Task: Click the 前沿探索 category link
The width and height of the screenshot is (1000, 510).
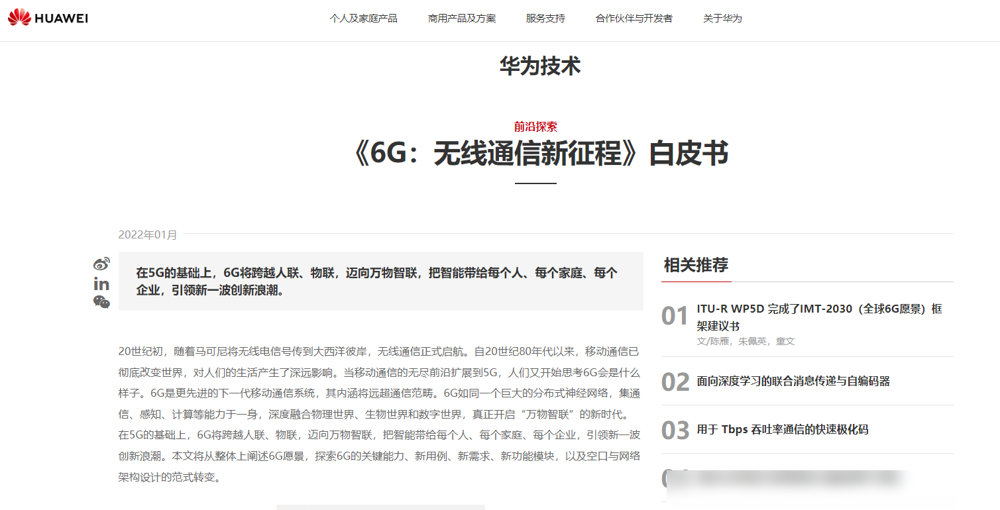Action: pos(536,127)
